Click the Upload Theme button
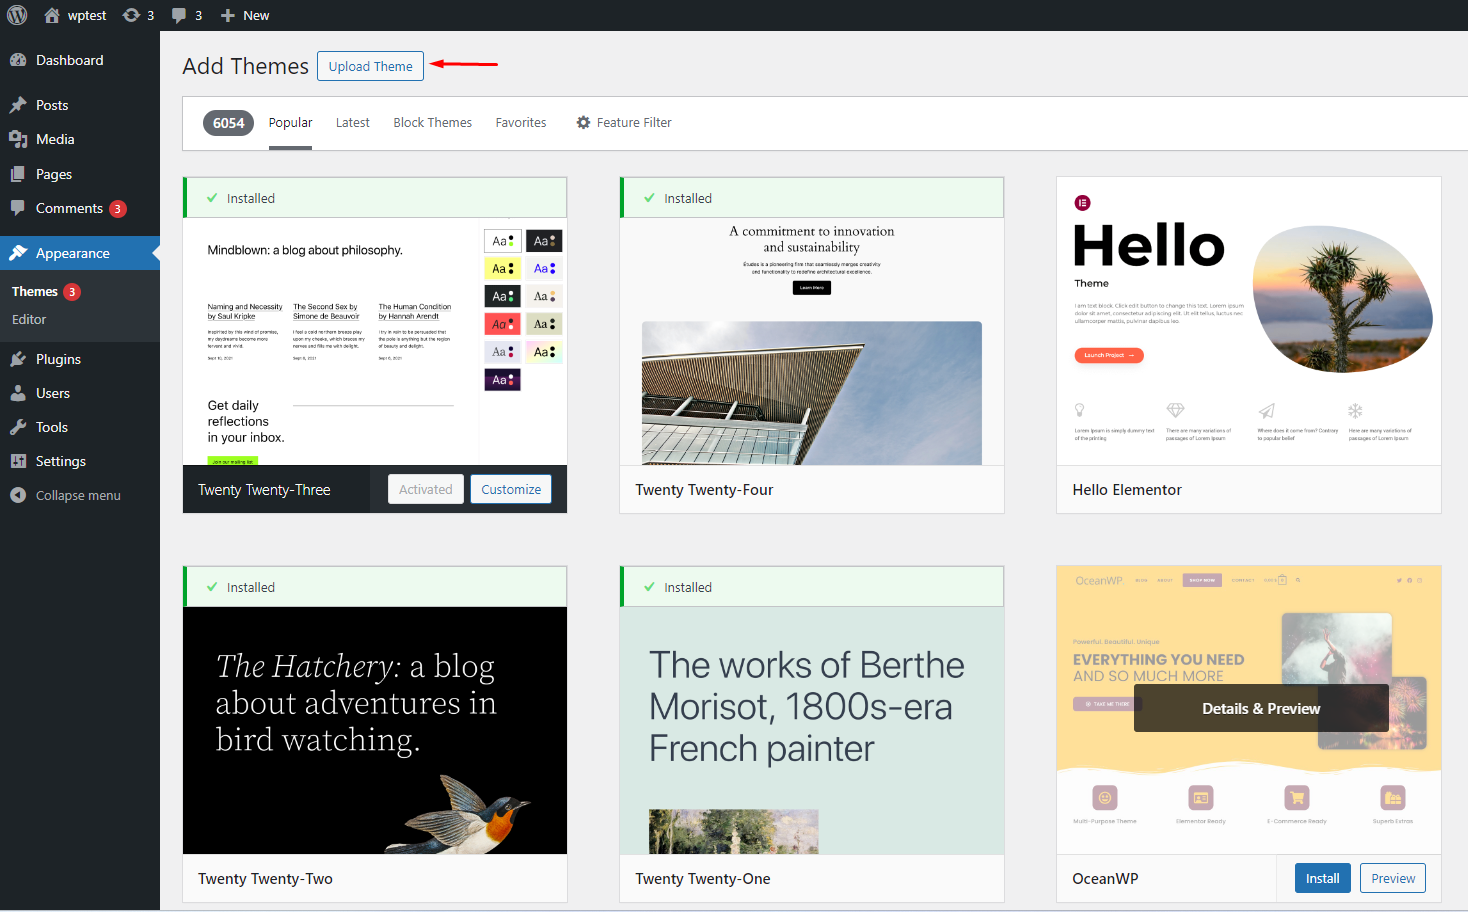1468x912 pixels. 370,66
